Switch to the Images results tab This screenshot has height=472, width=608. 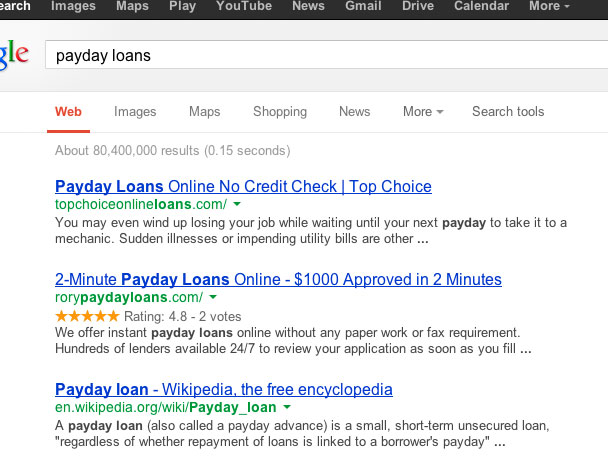tap(135, 112)
